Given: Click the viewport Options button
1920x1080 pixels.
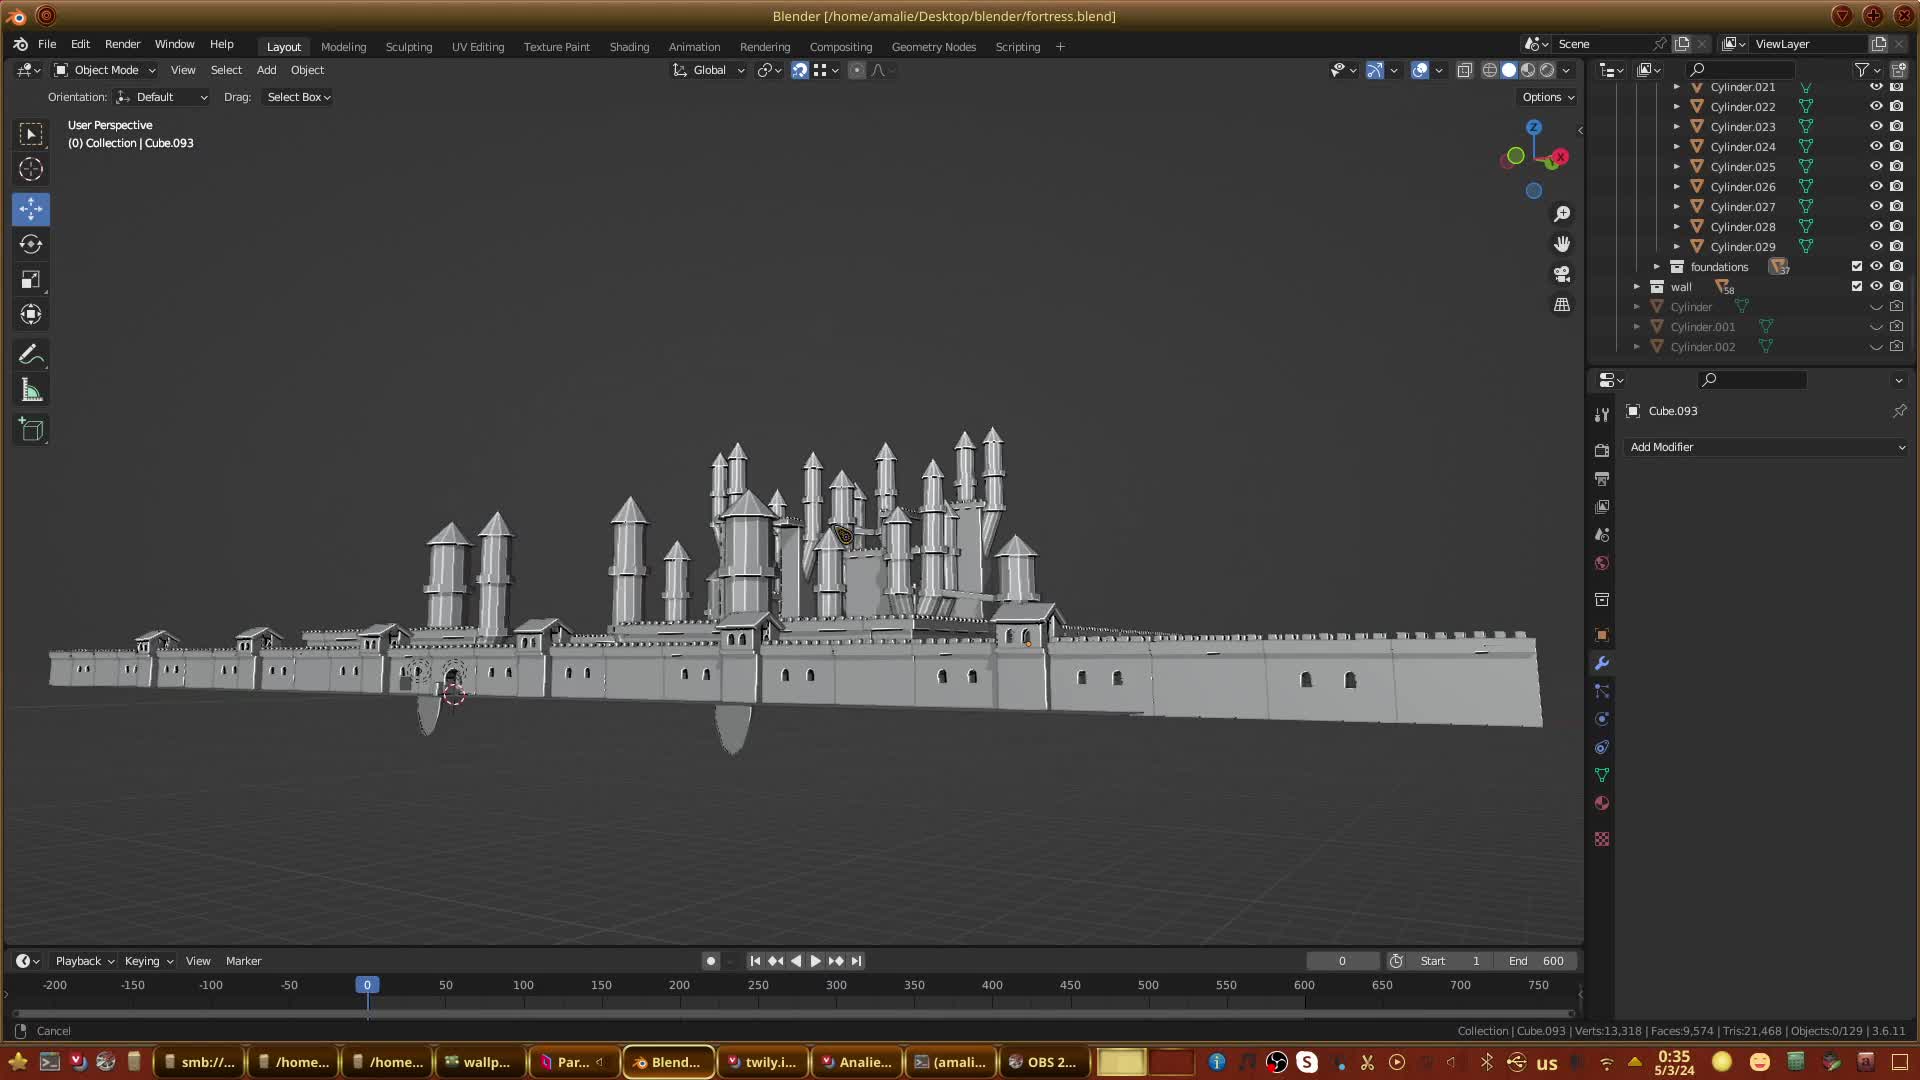Looking at the screenshot, I should pos(1548,97).
